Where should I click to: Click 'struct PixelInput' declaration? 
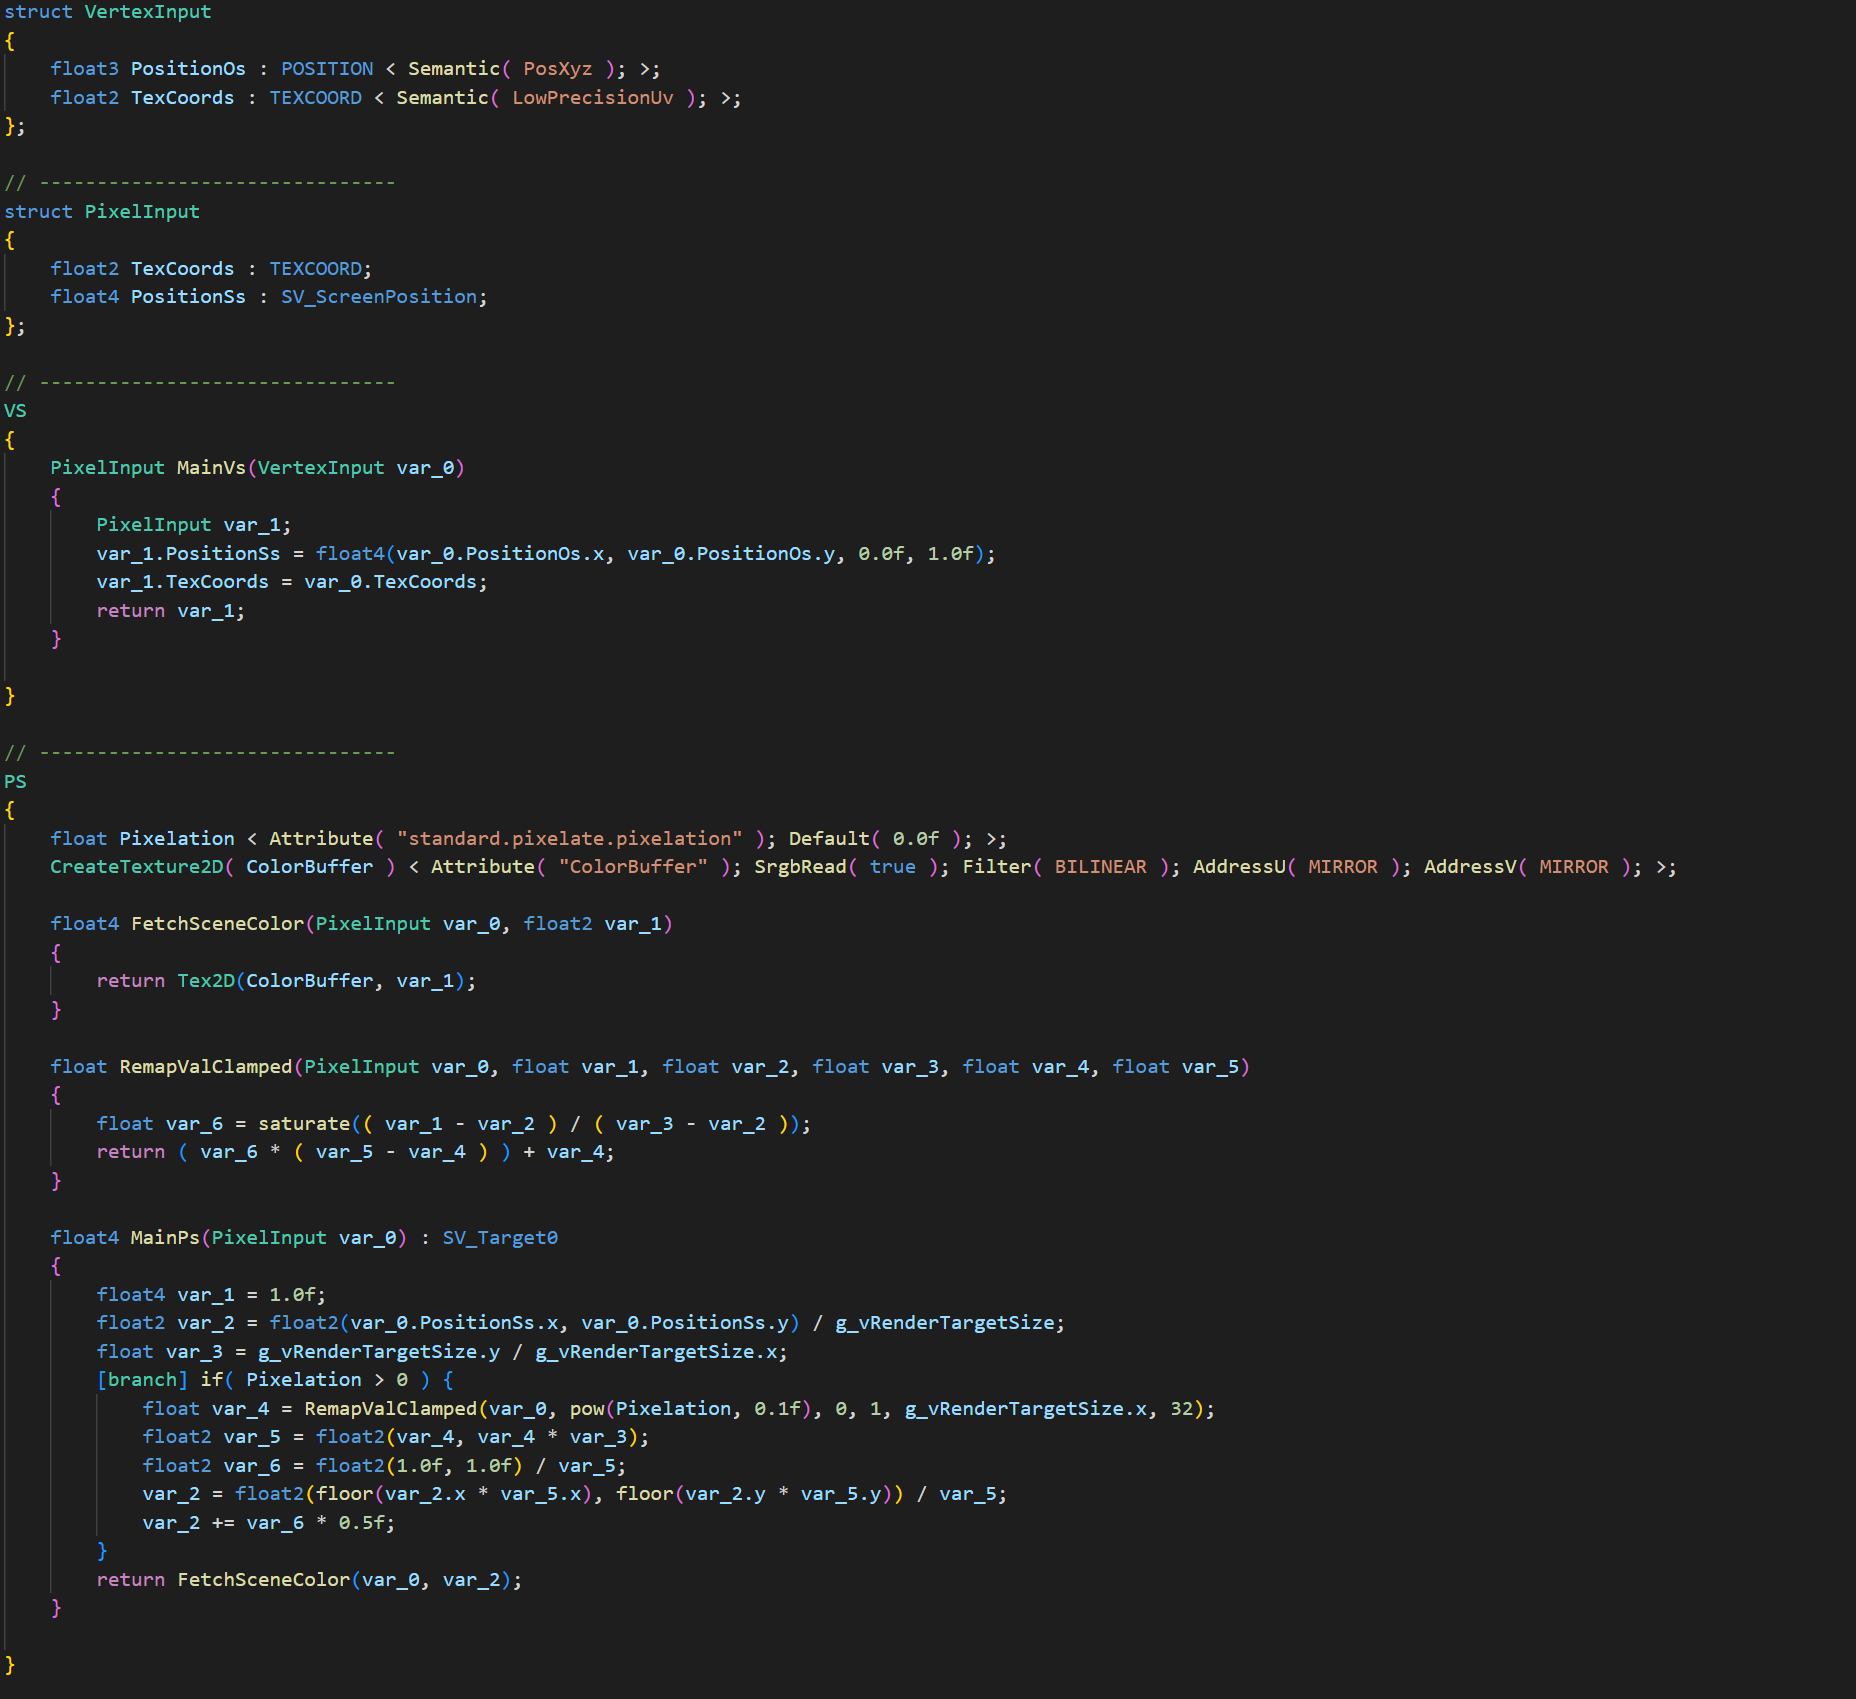click(102, 212)
